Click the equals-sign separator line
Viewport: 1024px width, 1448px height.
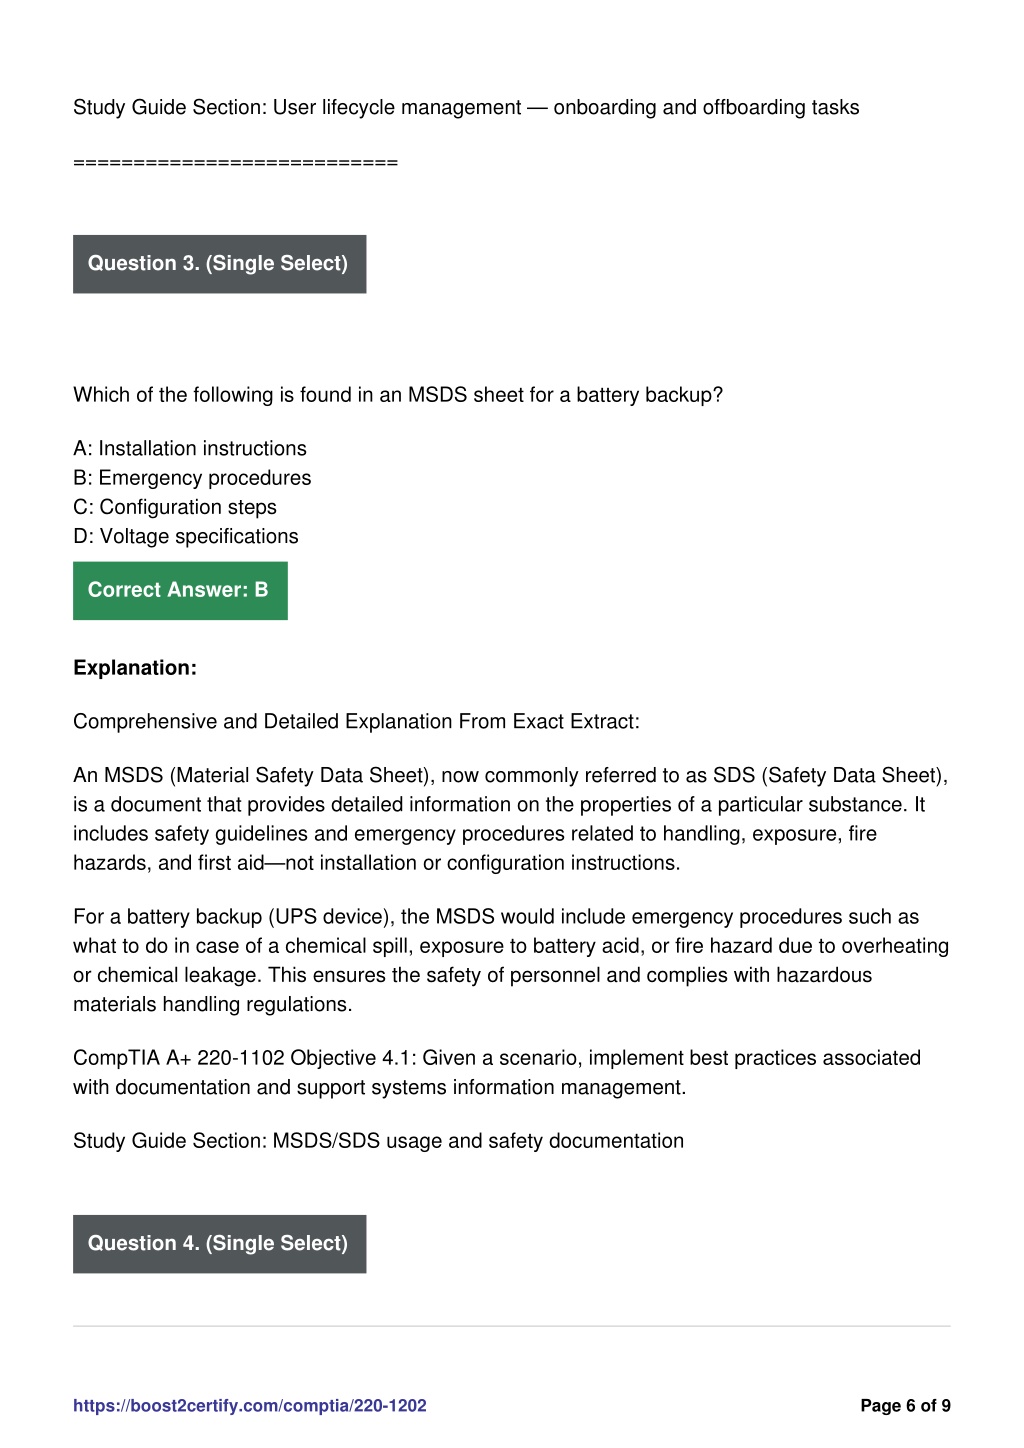pyautogui.click(x=236, y=162)
